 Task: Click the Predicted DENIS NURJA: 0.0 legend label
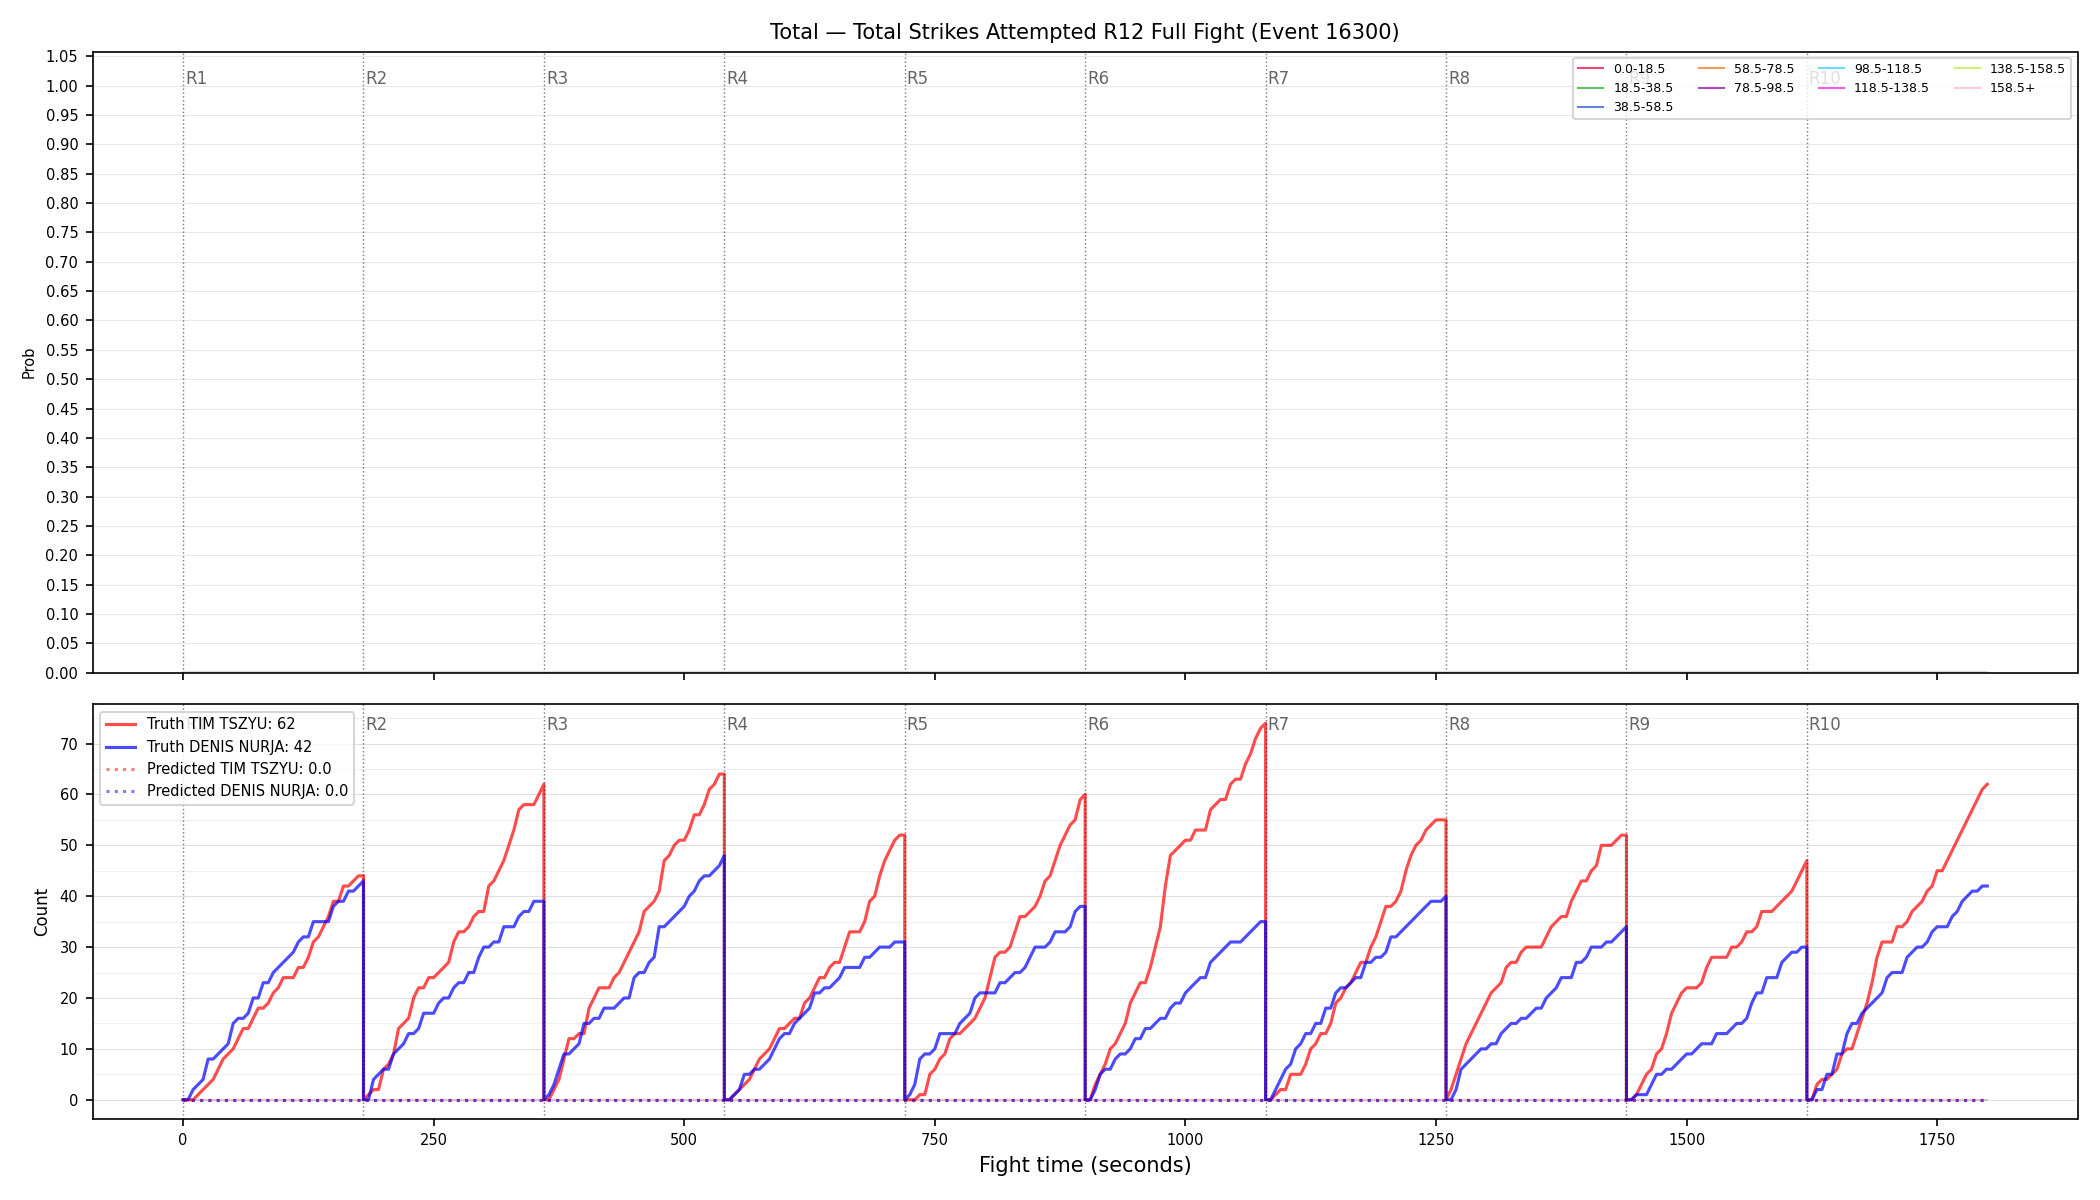pyautogui.click(x=247, y=791)
